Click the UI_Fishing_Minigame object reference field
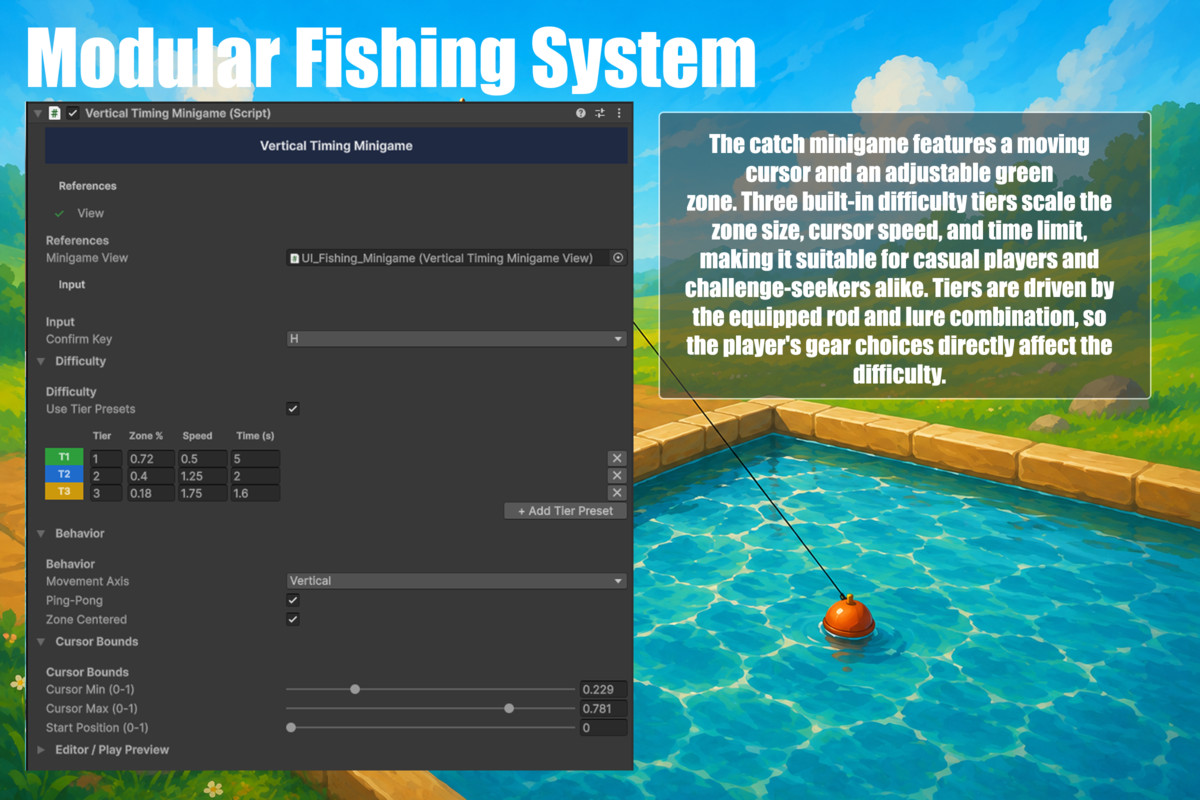Image resolution: width=1200 pixels, height=800 pixels. (x=447, y=258)
